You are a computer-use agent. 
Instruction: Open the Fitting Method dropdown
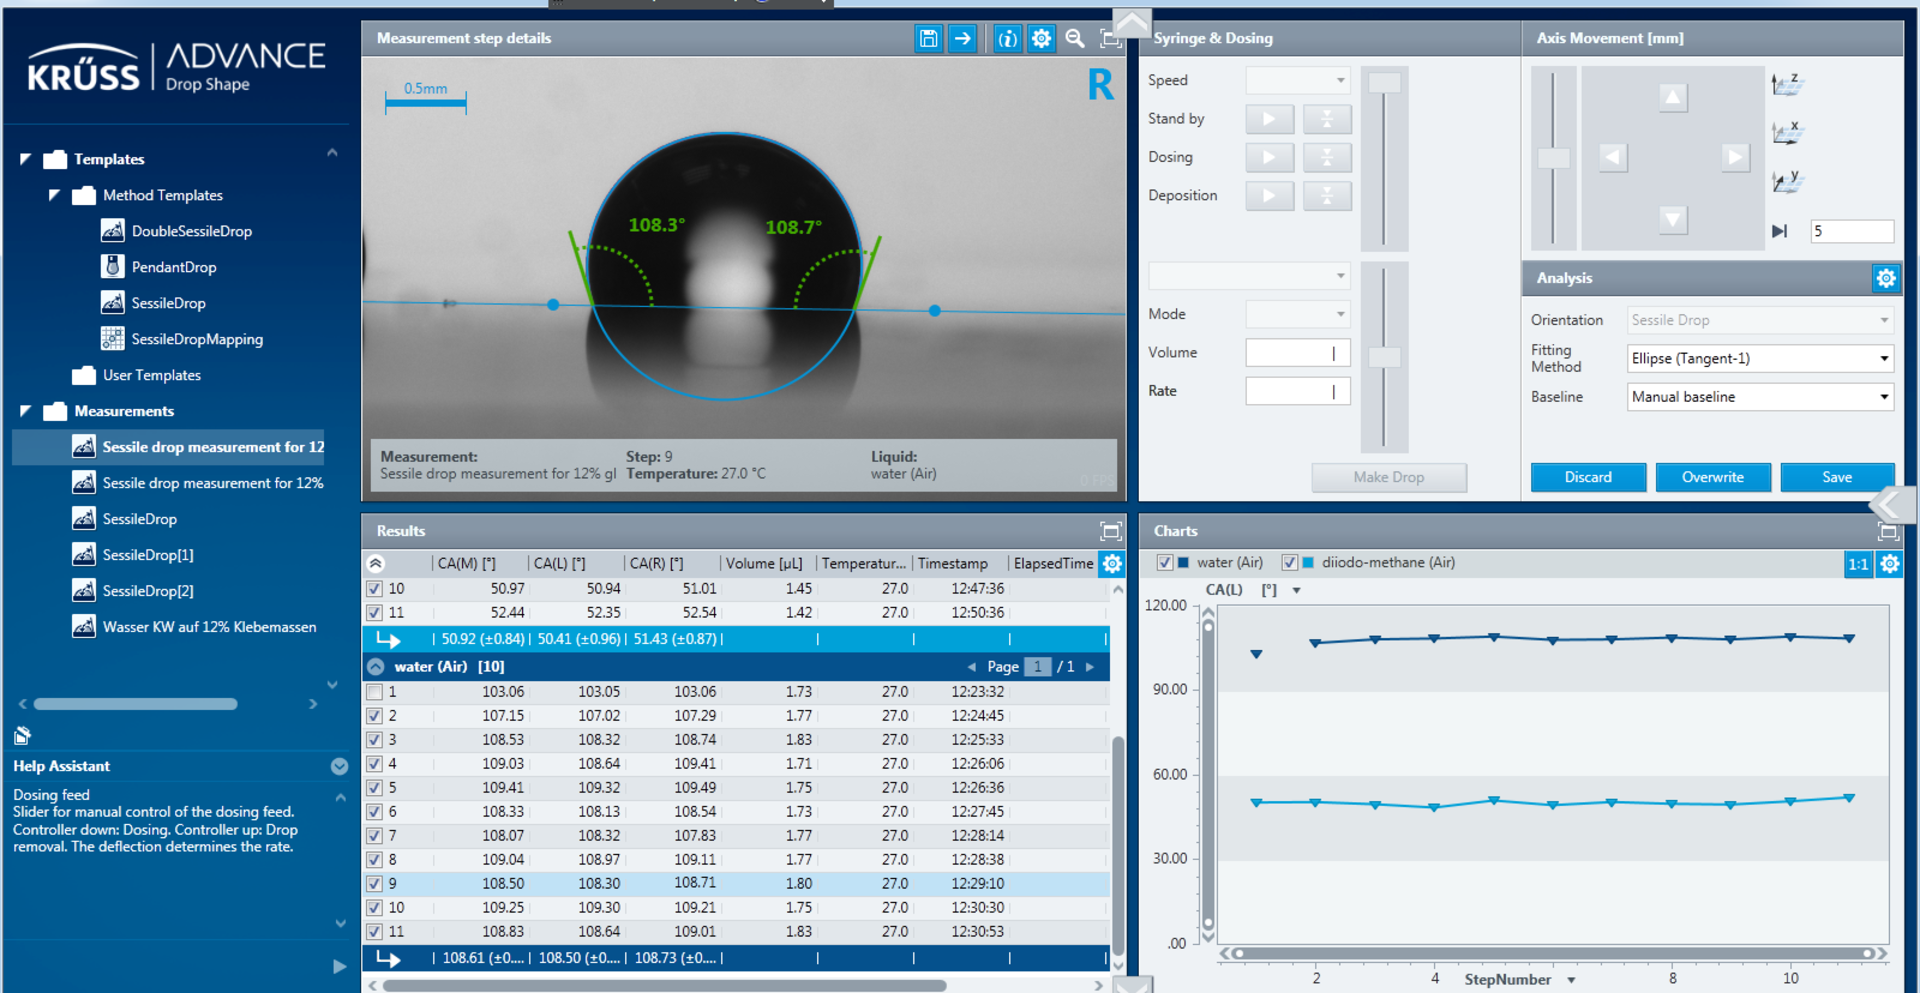pos(1760,358)
